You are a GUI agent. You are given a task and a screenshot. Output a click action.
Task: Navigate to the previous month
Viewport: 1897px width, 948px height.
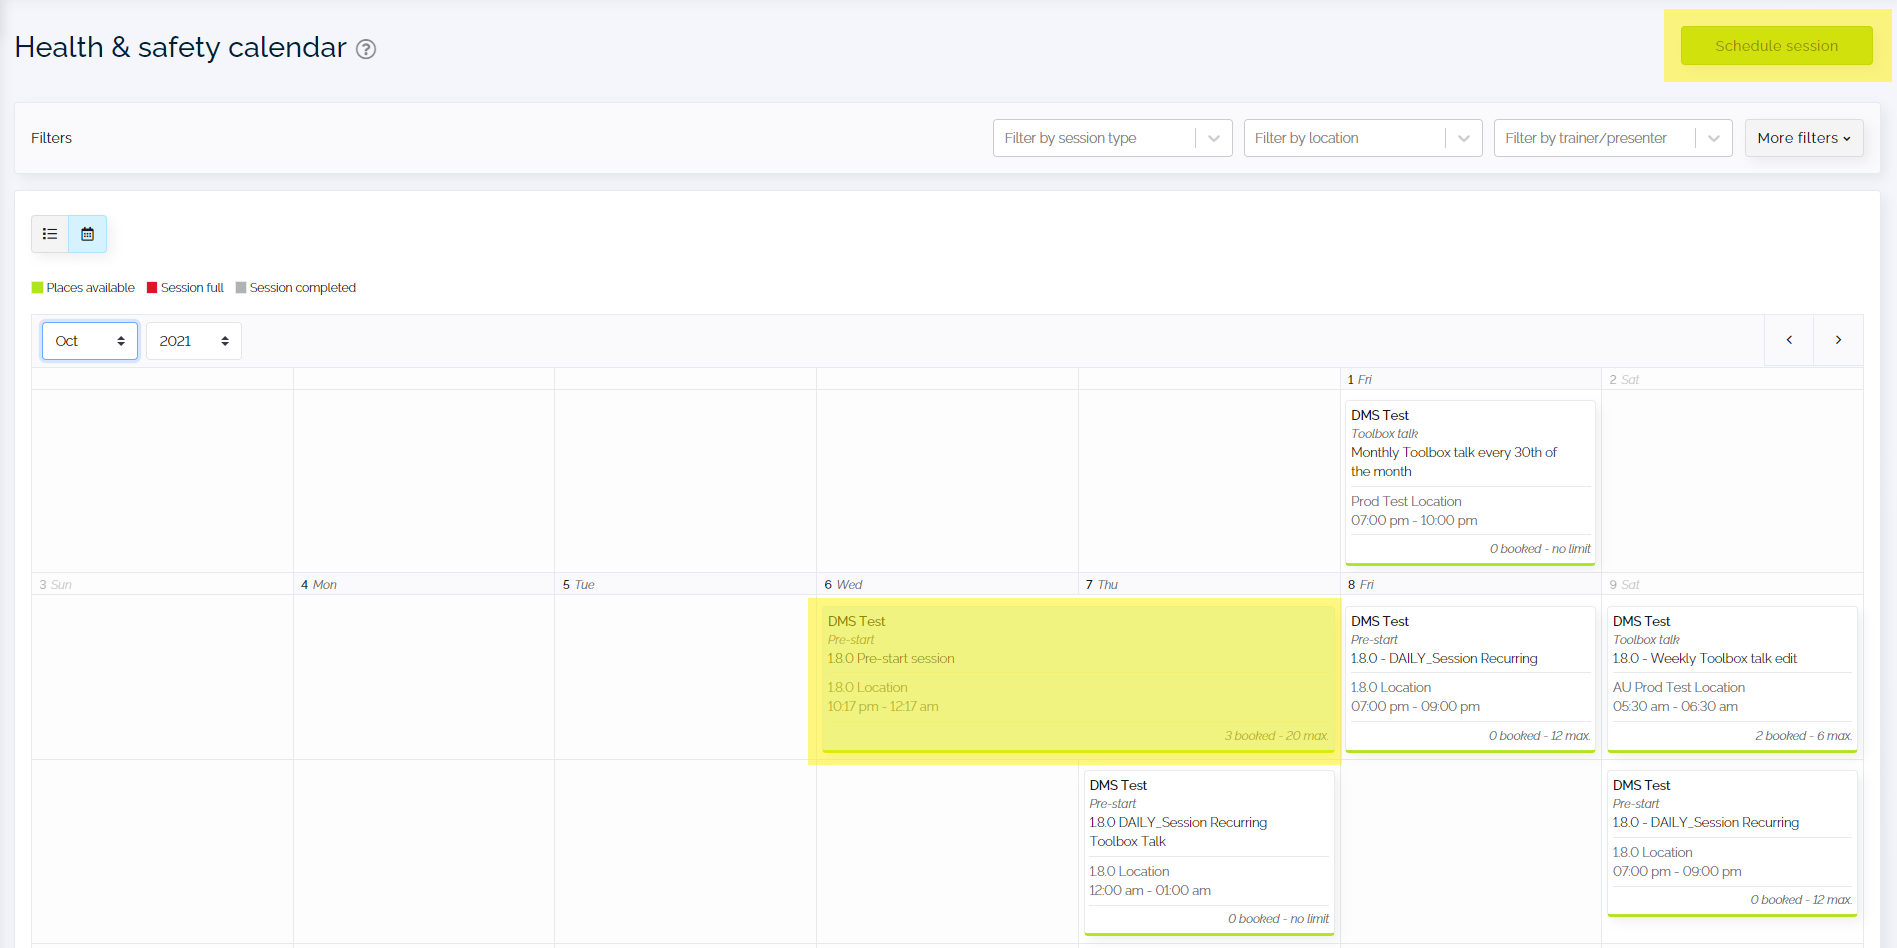pos(1788,340)
